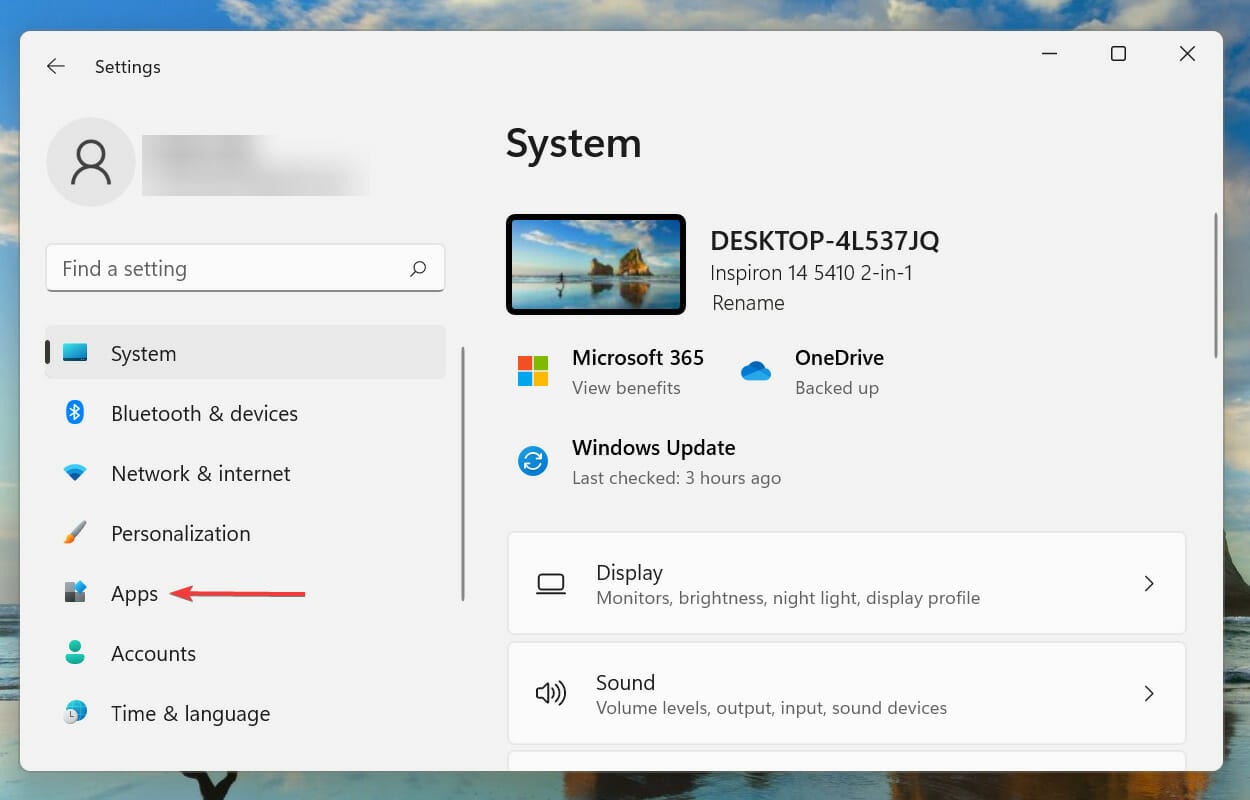Click the Personalization paintbrush icon

coord(75,533)
